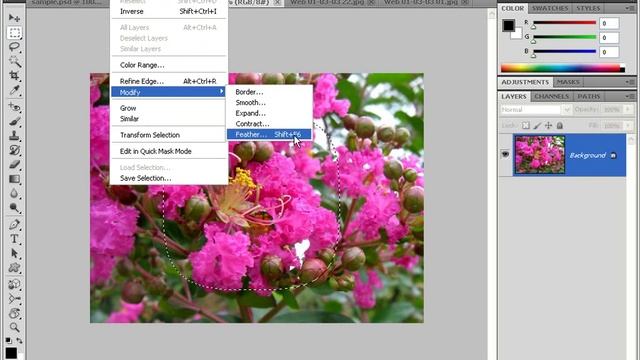Toggle lock position icon
The image size is (640, 360).
click(548, 126)
